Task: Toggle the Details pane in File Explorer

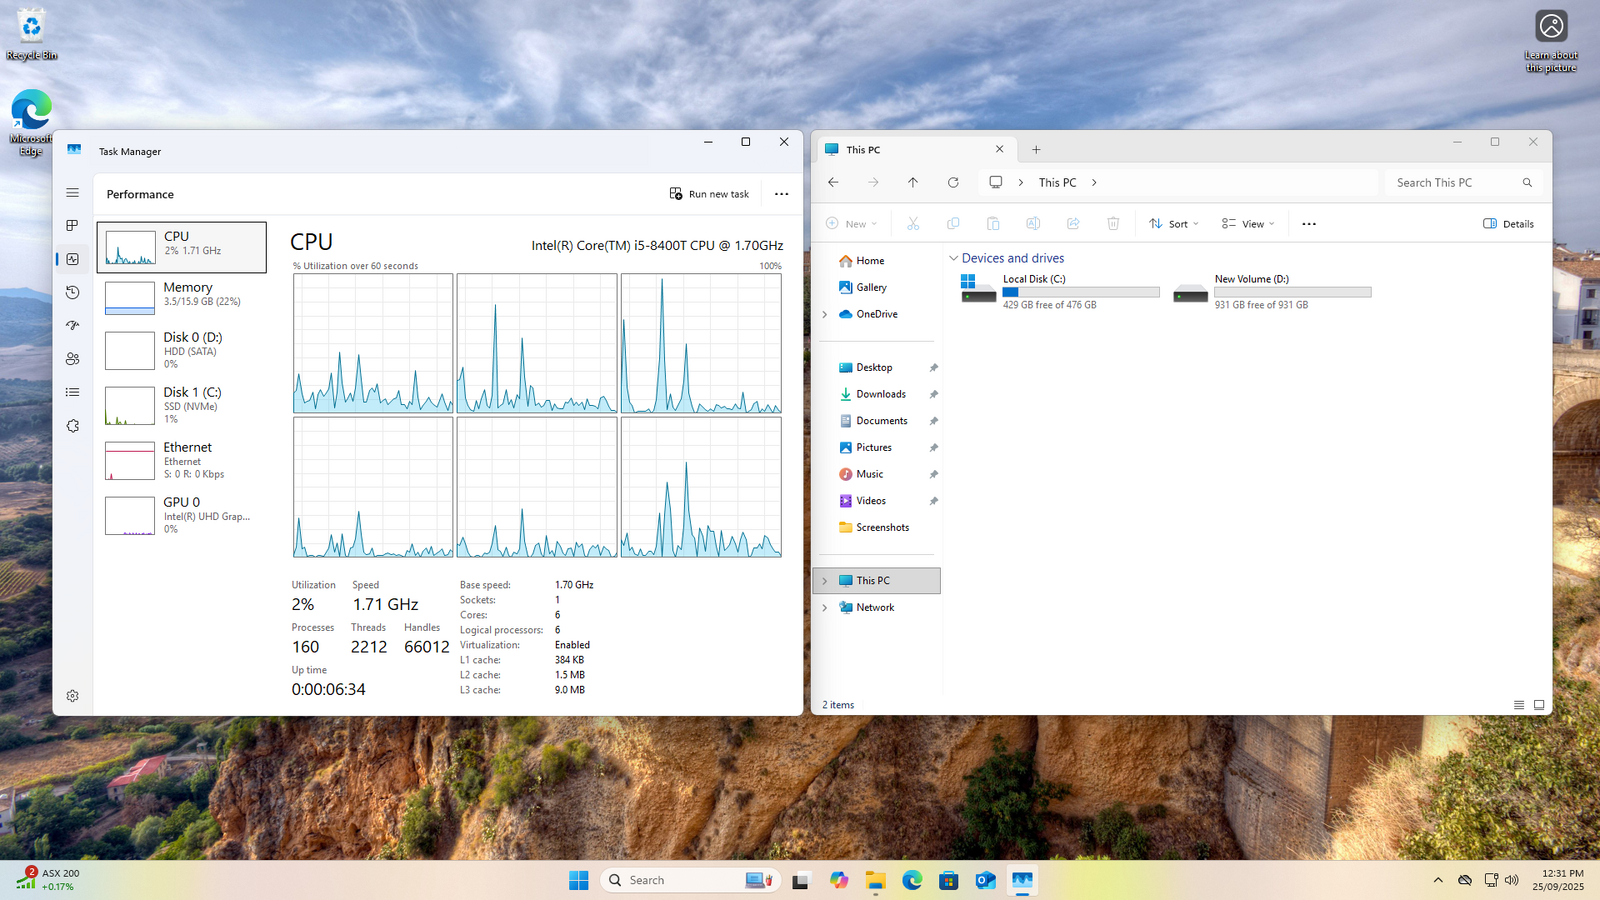Action: pos(1508,224)
